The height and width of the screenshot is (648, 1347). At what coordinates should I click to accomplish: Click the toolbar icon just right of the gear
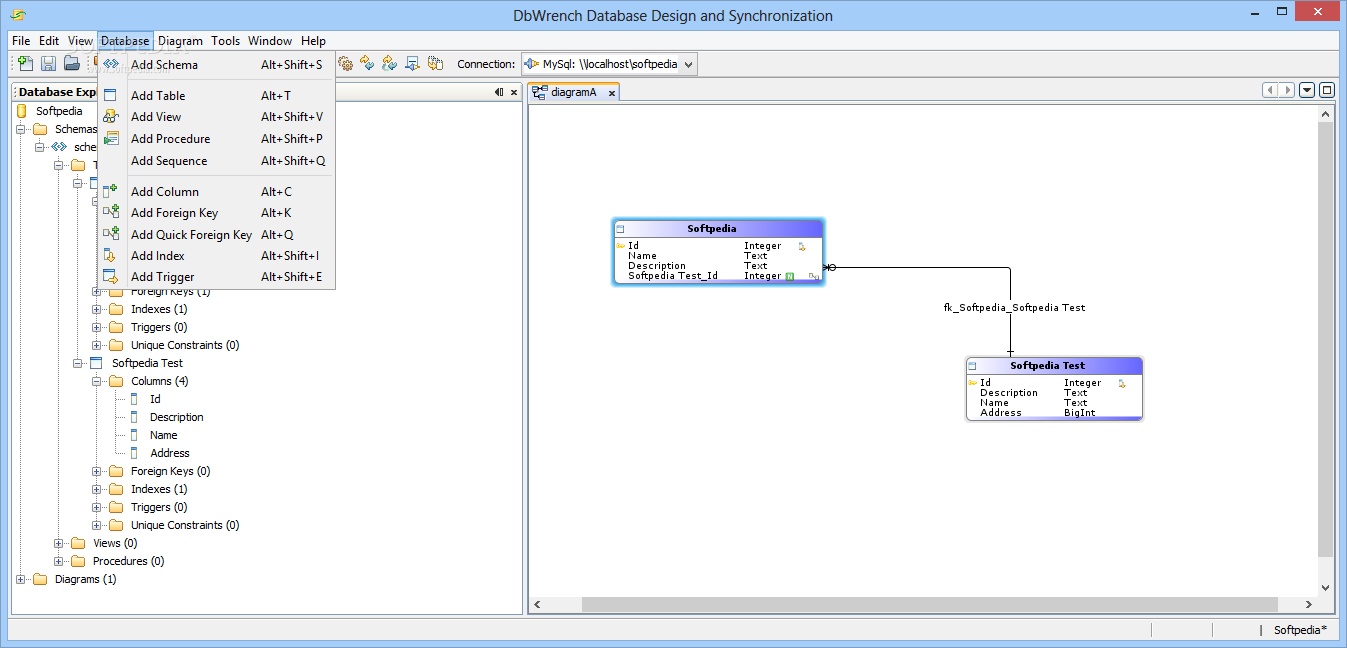367,64
